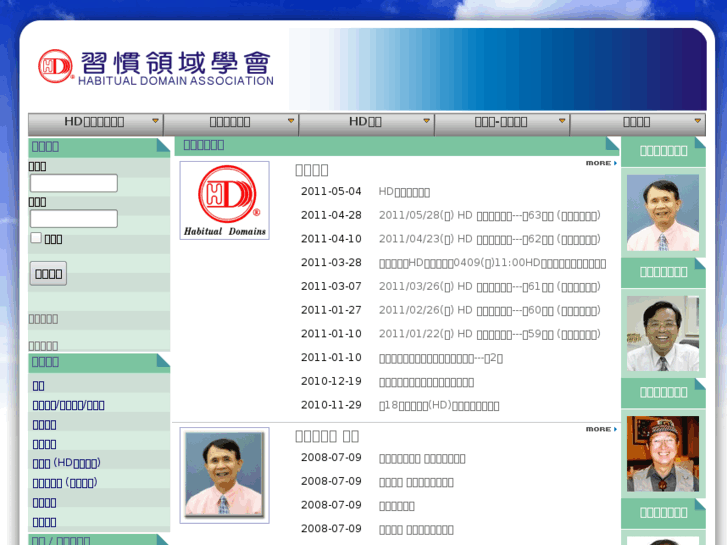Click the more link above the 2008-07-09 list
Screen dimensions: 727x545
pos(601,430)
